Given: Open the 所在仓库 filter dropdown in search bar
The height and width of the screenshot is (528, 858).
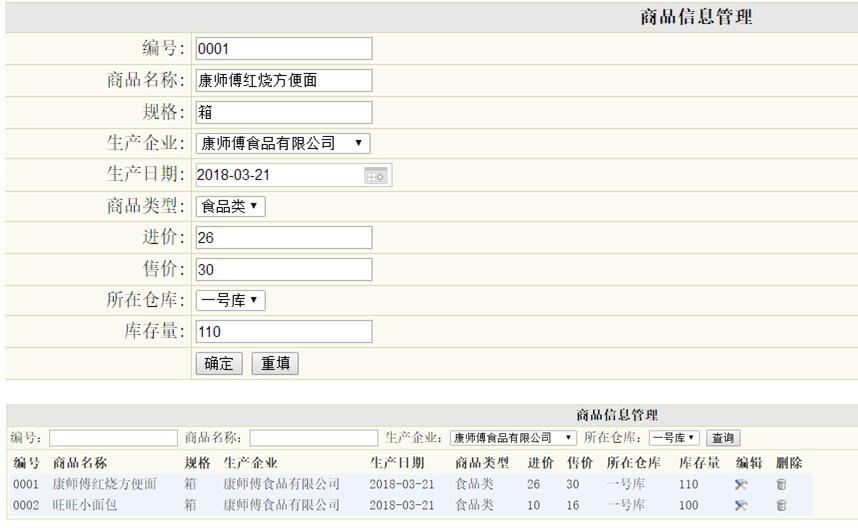Looking at the screenshot, I should click(674, 438).
